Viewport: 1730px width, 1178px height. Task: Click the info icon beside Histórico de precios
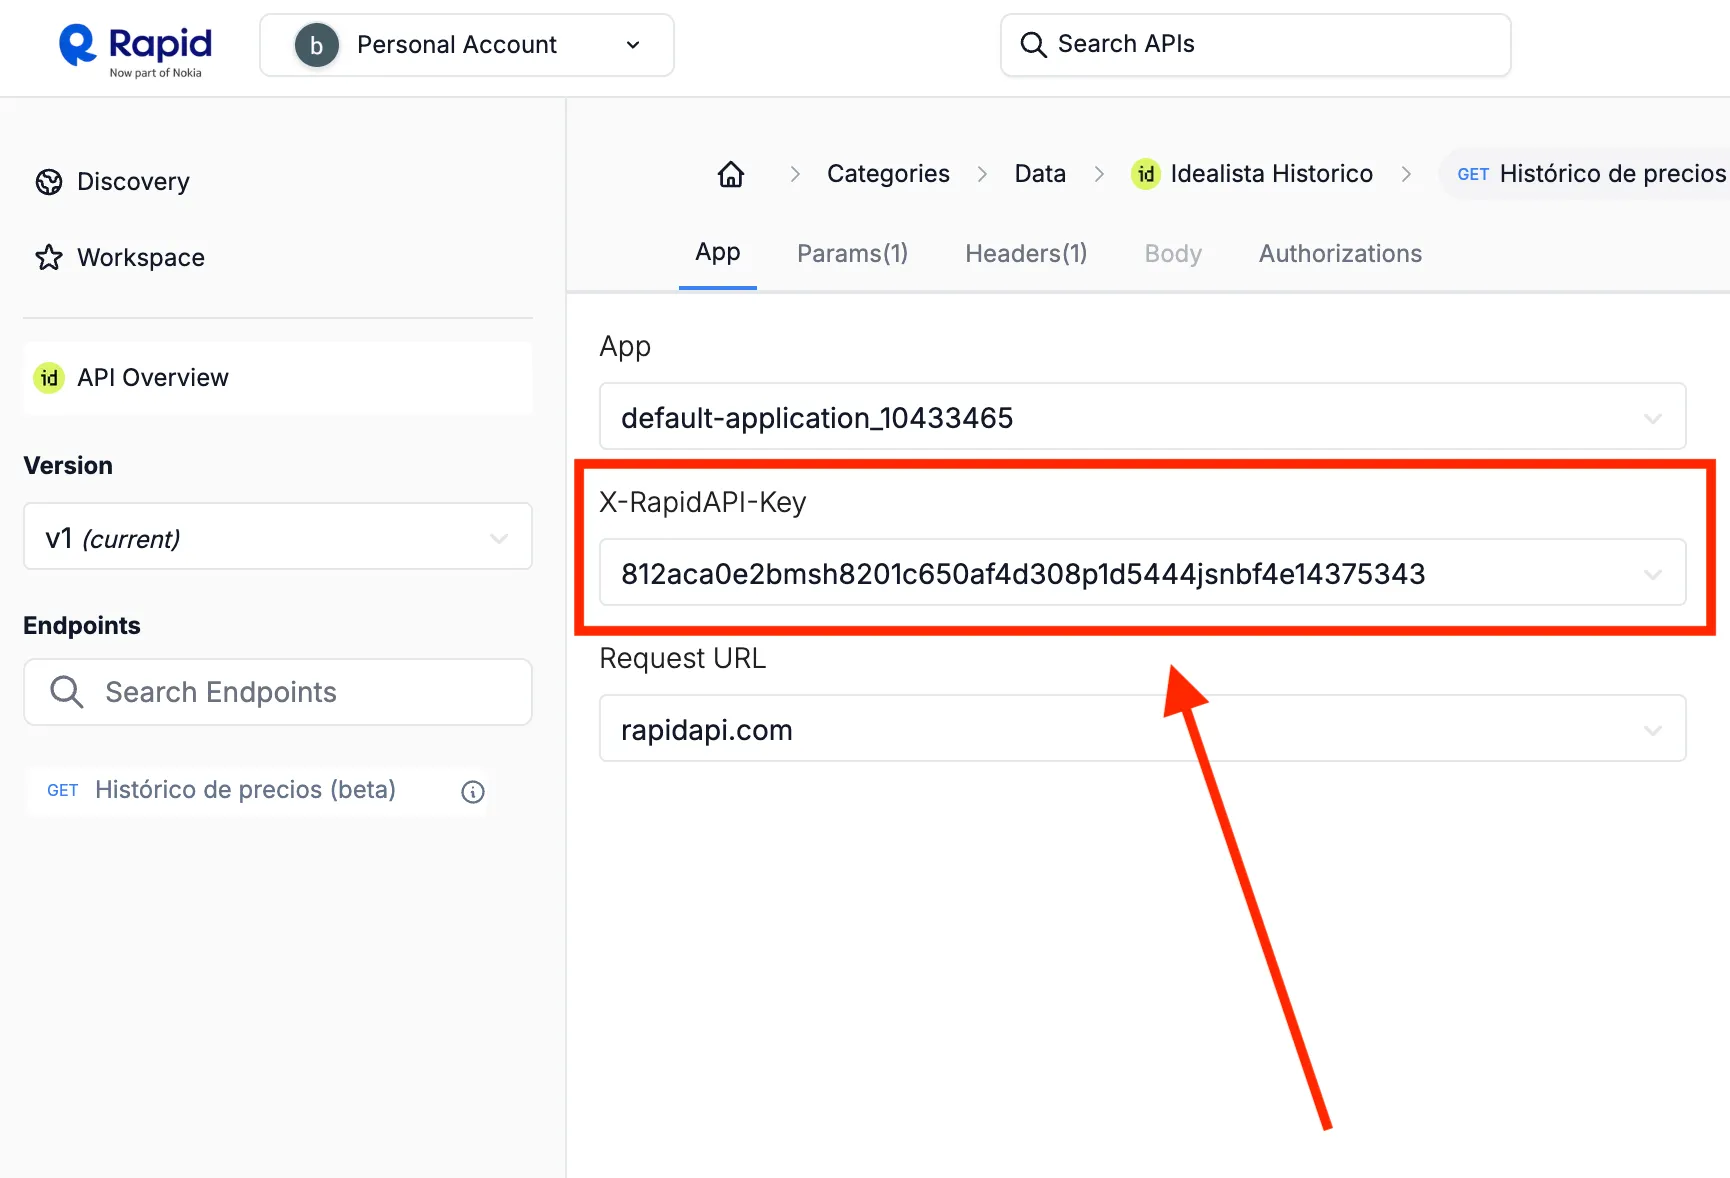tap(473, 792)
